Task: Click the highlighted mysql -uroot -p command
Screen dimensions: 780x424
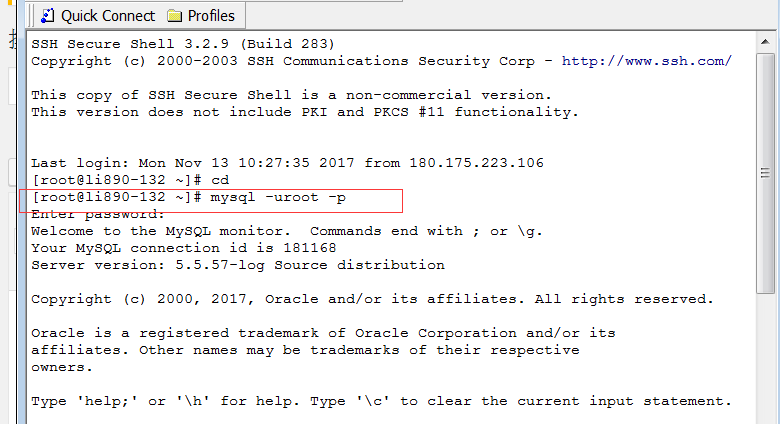Action: point(278,197)
